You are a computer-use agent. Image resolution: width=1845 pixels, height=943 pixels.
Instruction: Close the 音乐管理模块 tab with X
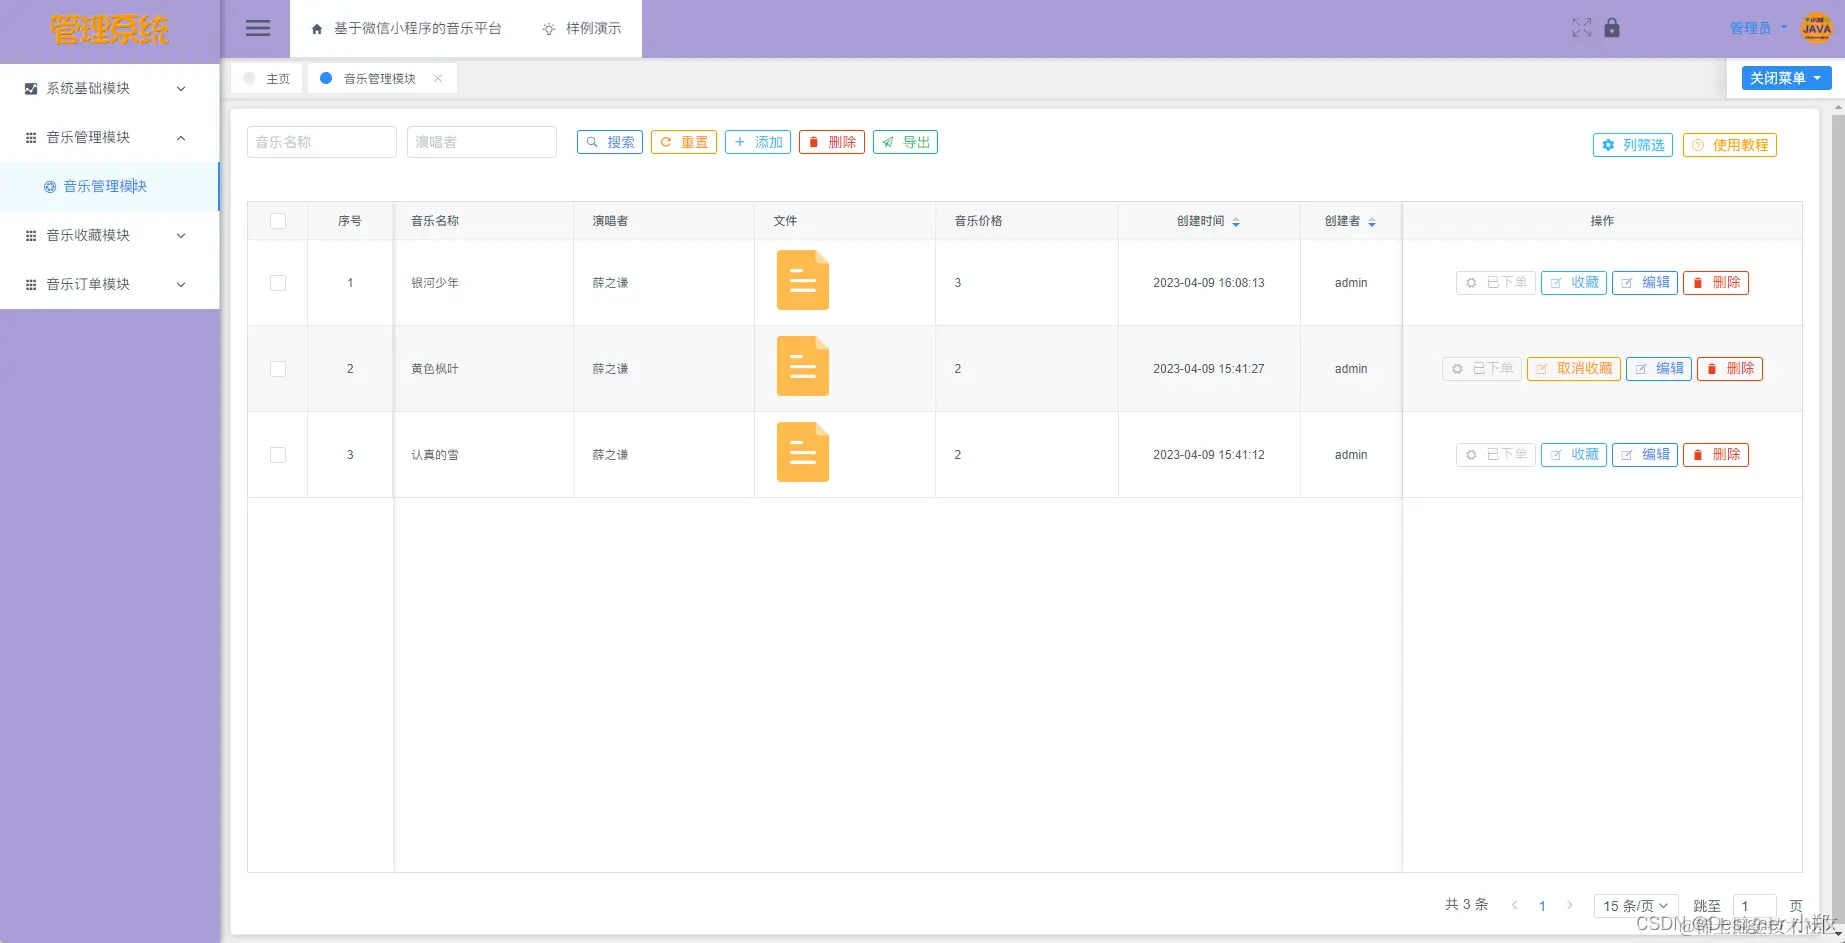click(x=438, y=78)
